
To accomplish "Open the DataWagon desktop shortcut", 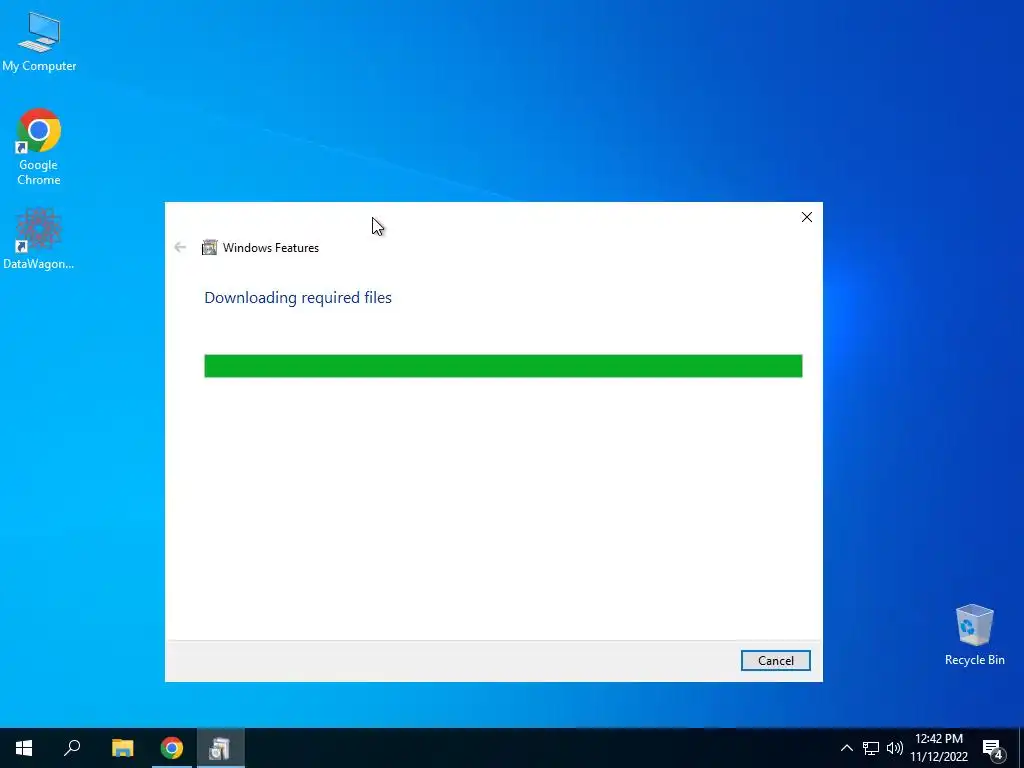I will pyautogui.click(x=39, y=239).
